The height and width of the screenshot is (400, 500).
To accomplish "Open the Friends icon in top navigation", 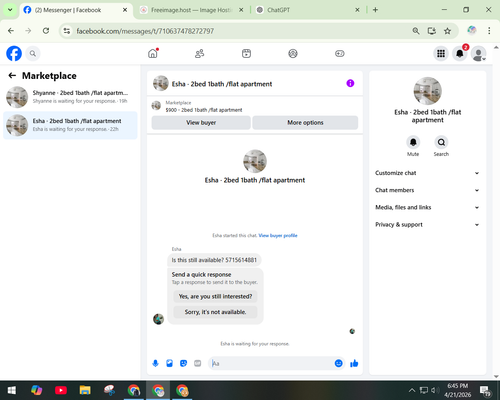I will pos(199,53).
